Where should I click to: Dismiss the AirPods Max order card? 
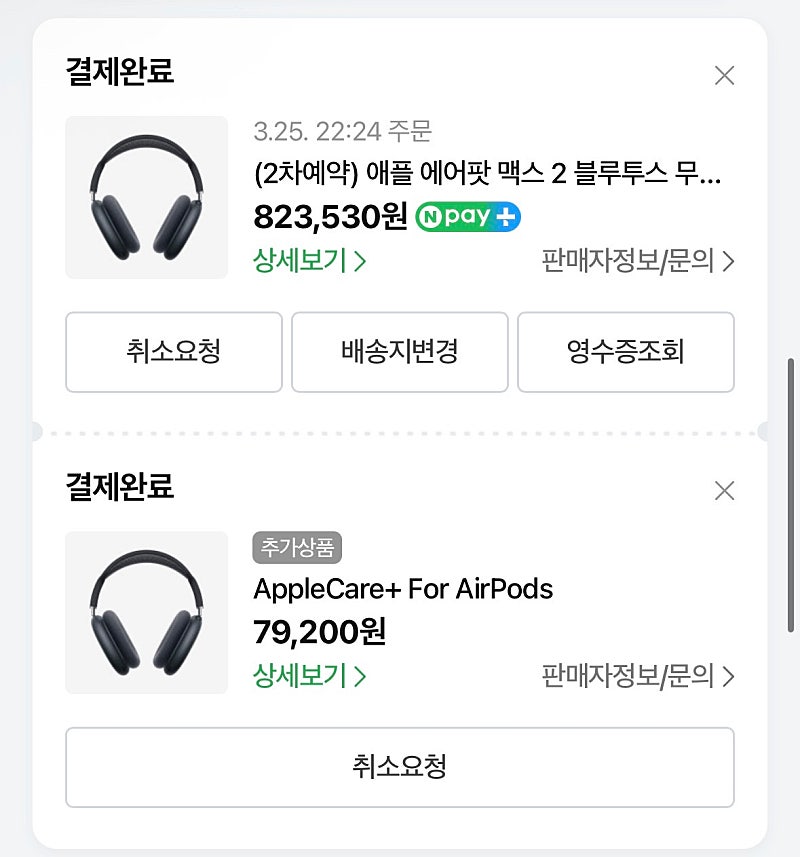point(724,75)
